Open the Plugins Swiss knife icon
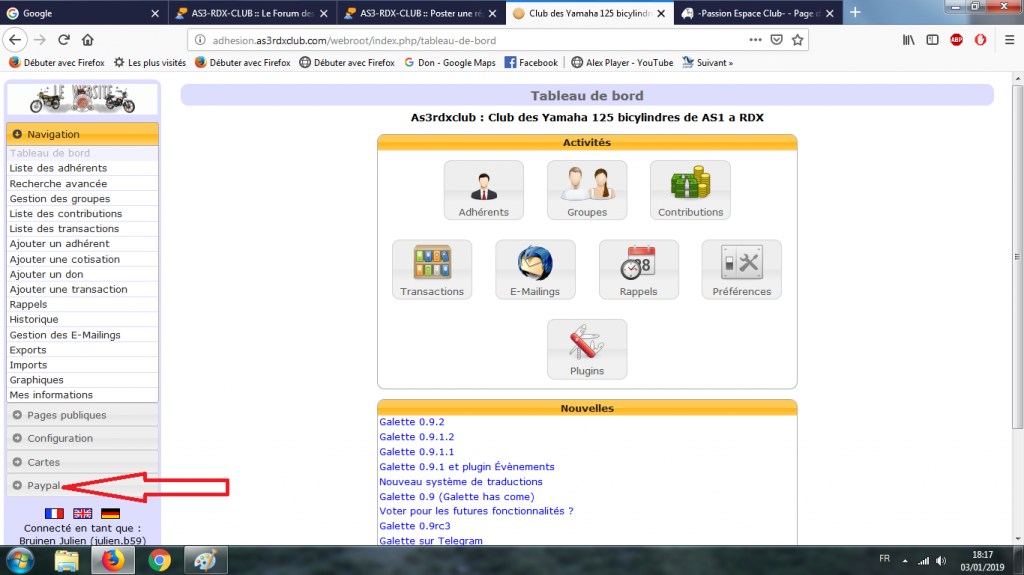Image resolution: width=1024 pixels, height=575 pixels. [587, 349]
